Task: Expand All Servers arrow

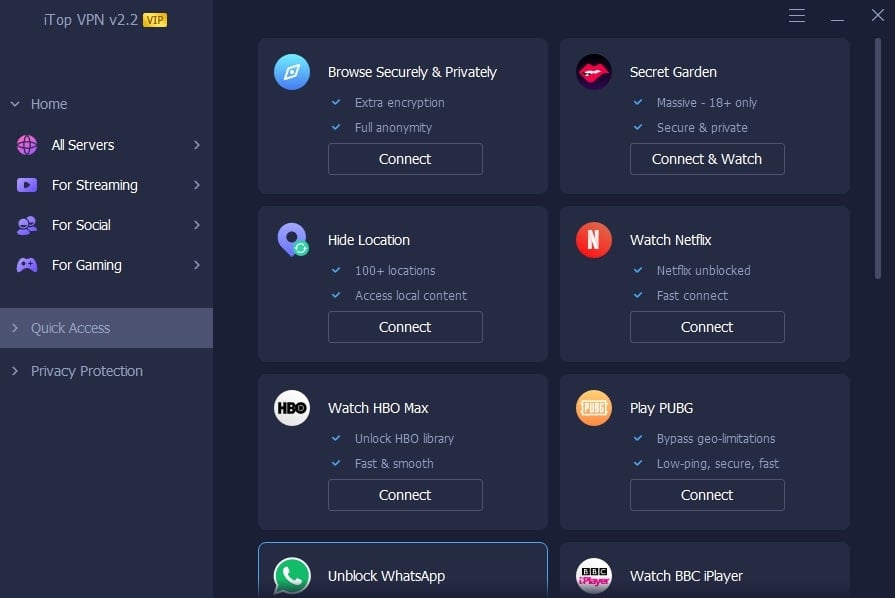Action: tap(196, 145)
